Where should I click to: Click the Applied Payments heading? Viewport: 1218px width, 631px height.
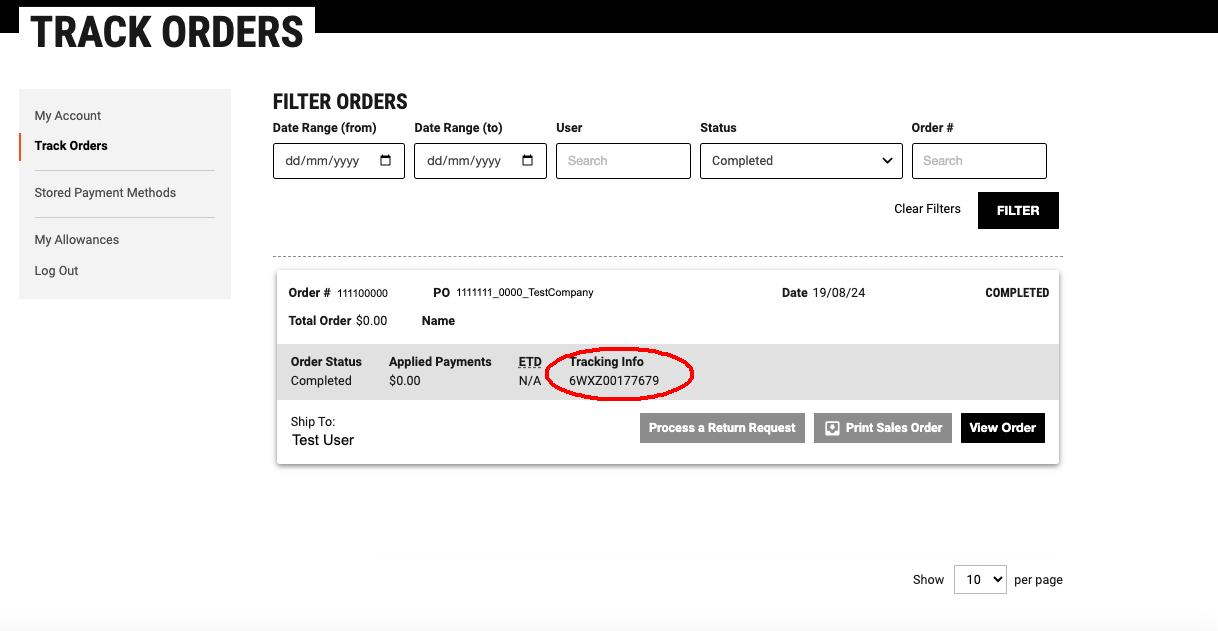[440, 362]
